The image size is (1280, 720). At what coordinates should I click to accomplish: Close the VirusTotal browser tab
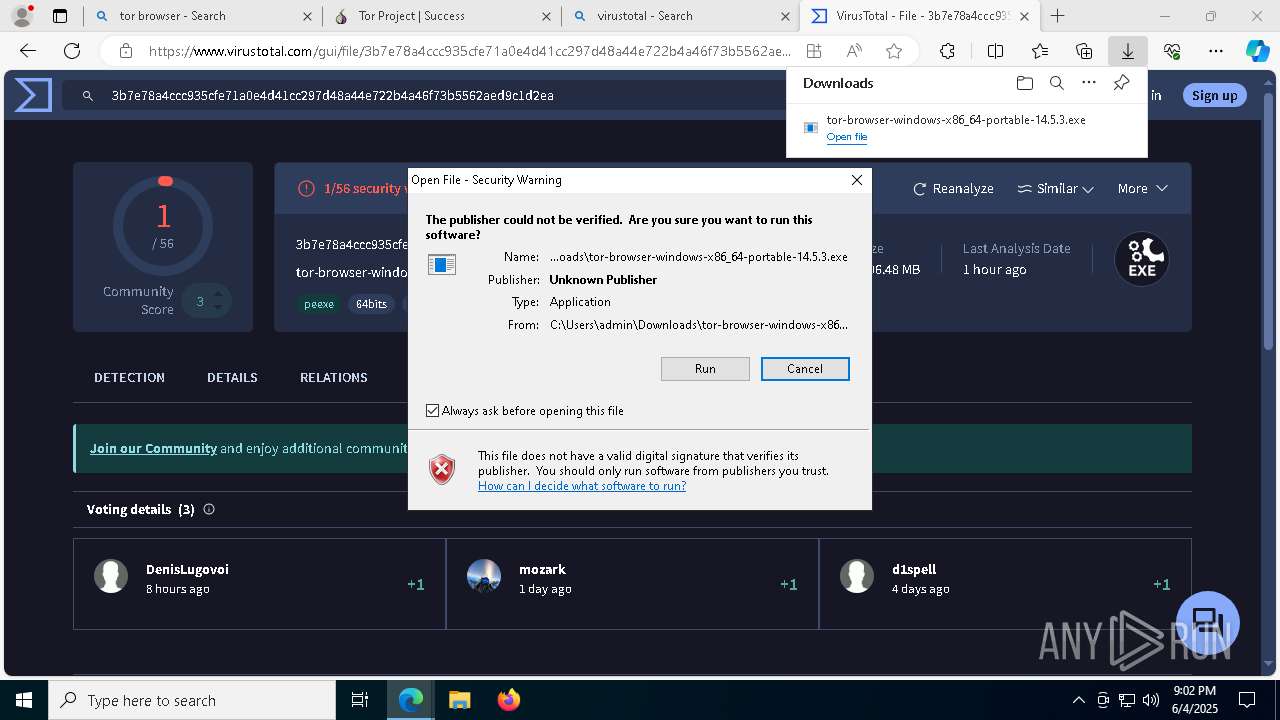pos(1024,16)
